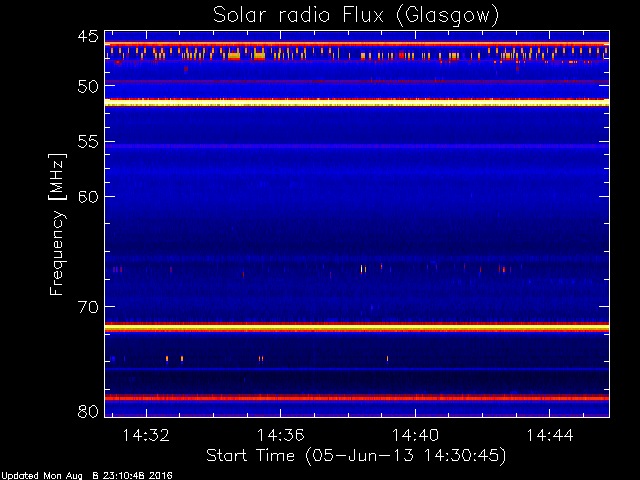This screenshot has height=480, width=640.
Task: Click the 80 frequency axis label
Action: click(x=88, y=411)
